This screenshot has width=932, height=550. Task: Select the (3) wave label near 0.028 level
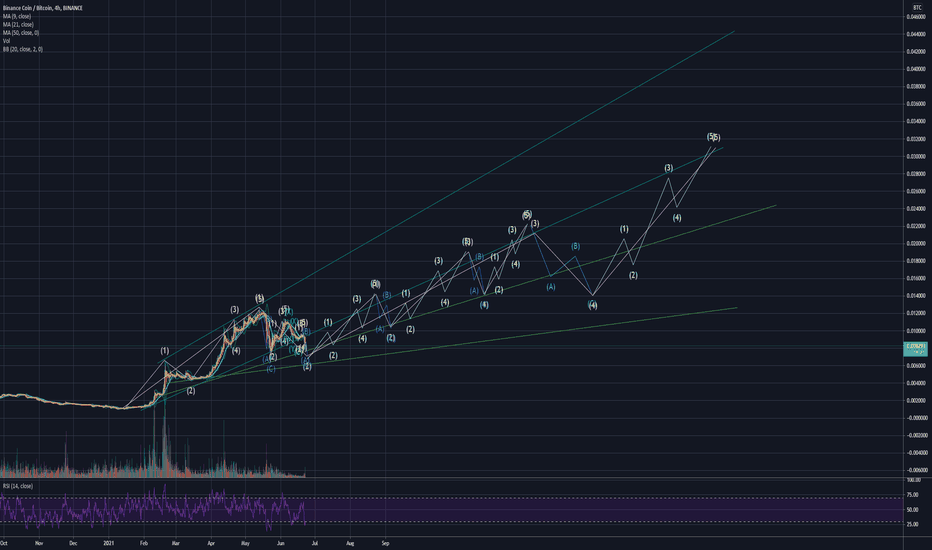[669, 168]
